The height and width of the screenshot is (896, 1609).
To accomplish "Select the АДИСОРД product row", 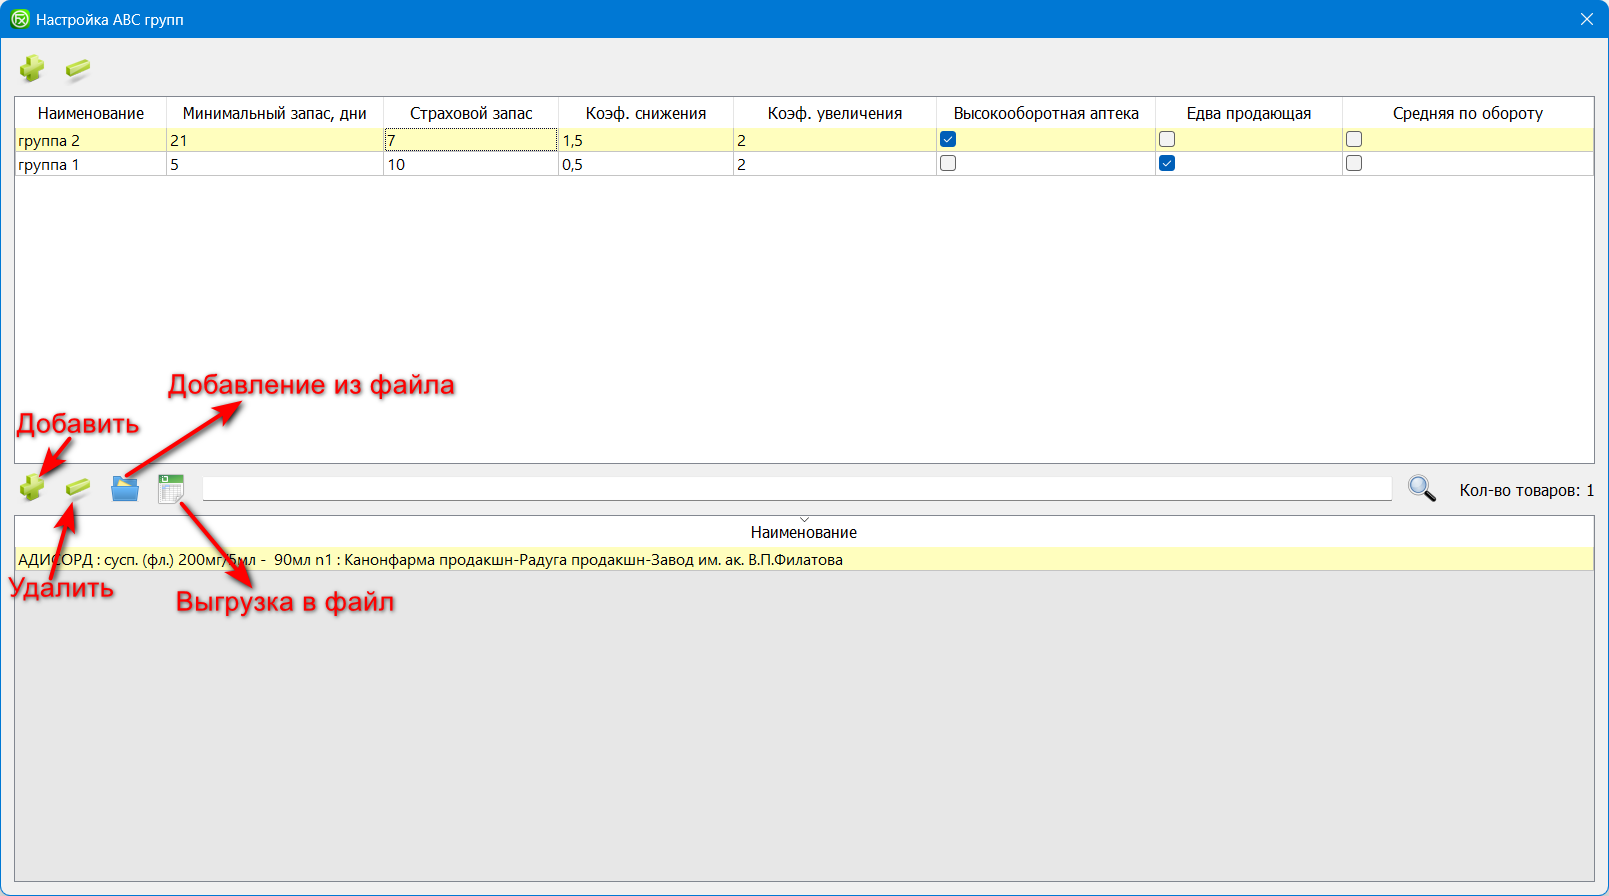I will pyautogui.click(x=430, y=560).
